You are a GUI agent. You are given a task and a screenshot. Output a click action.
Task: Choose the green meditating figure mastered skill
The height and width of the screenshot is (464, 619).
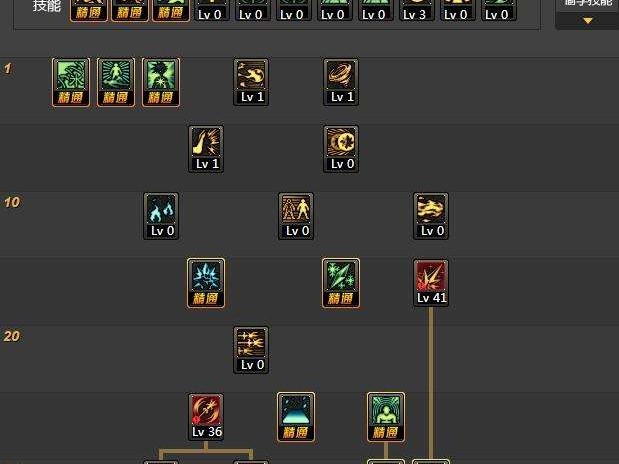point(386,417)
